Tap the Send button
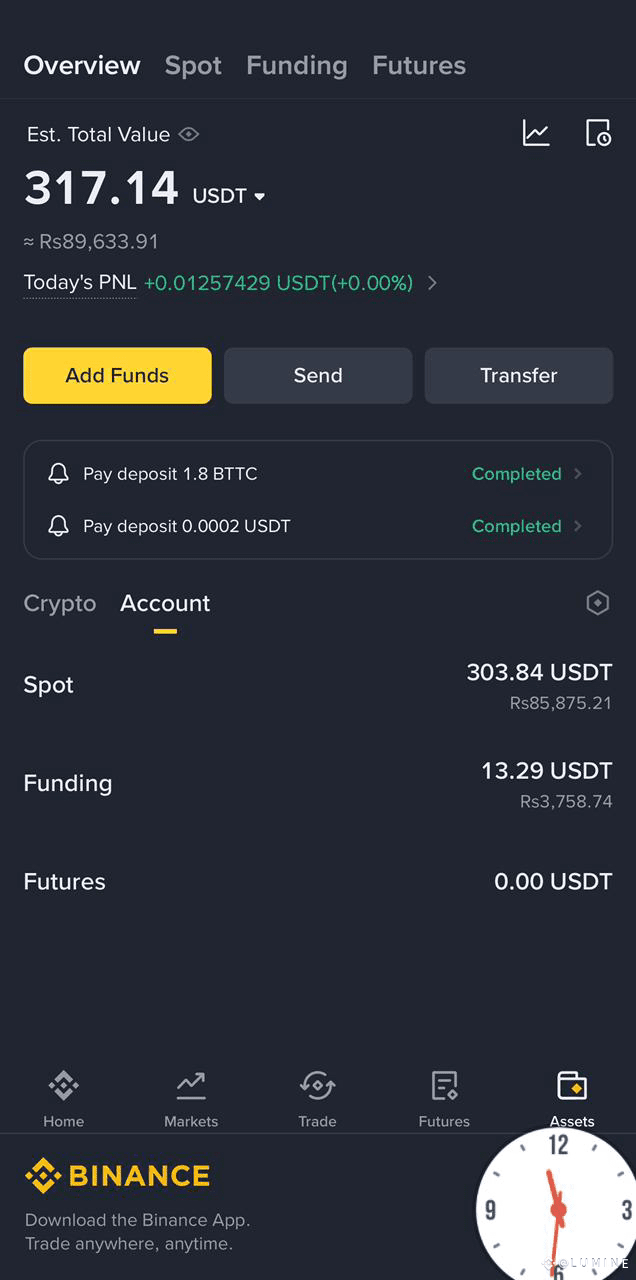This screenshot has height=1280, width=636. [318, 376]
